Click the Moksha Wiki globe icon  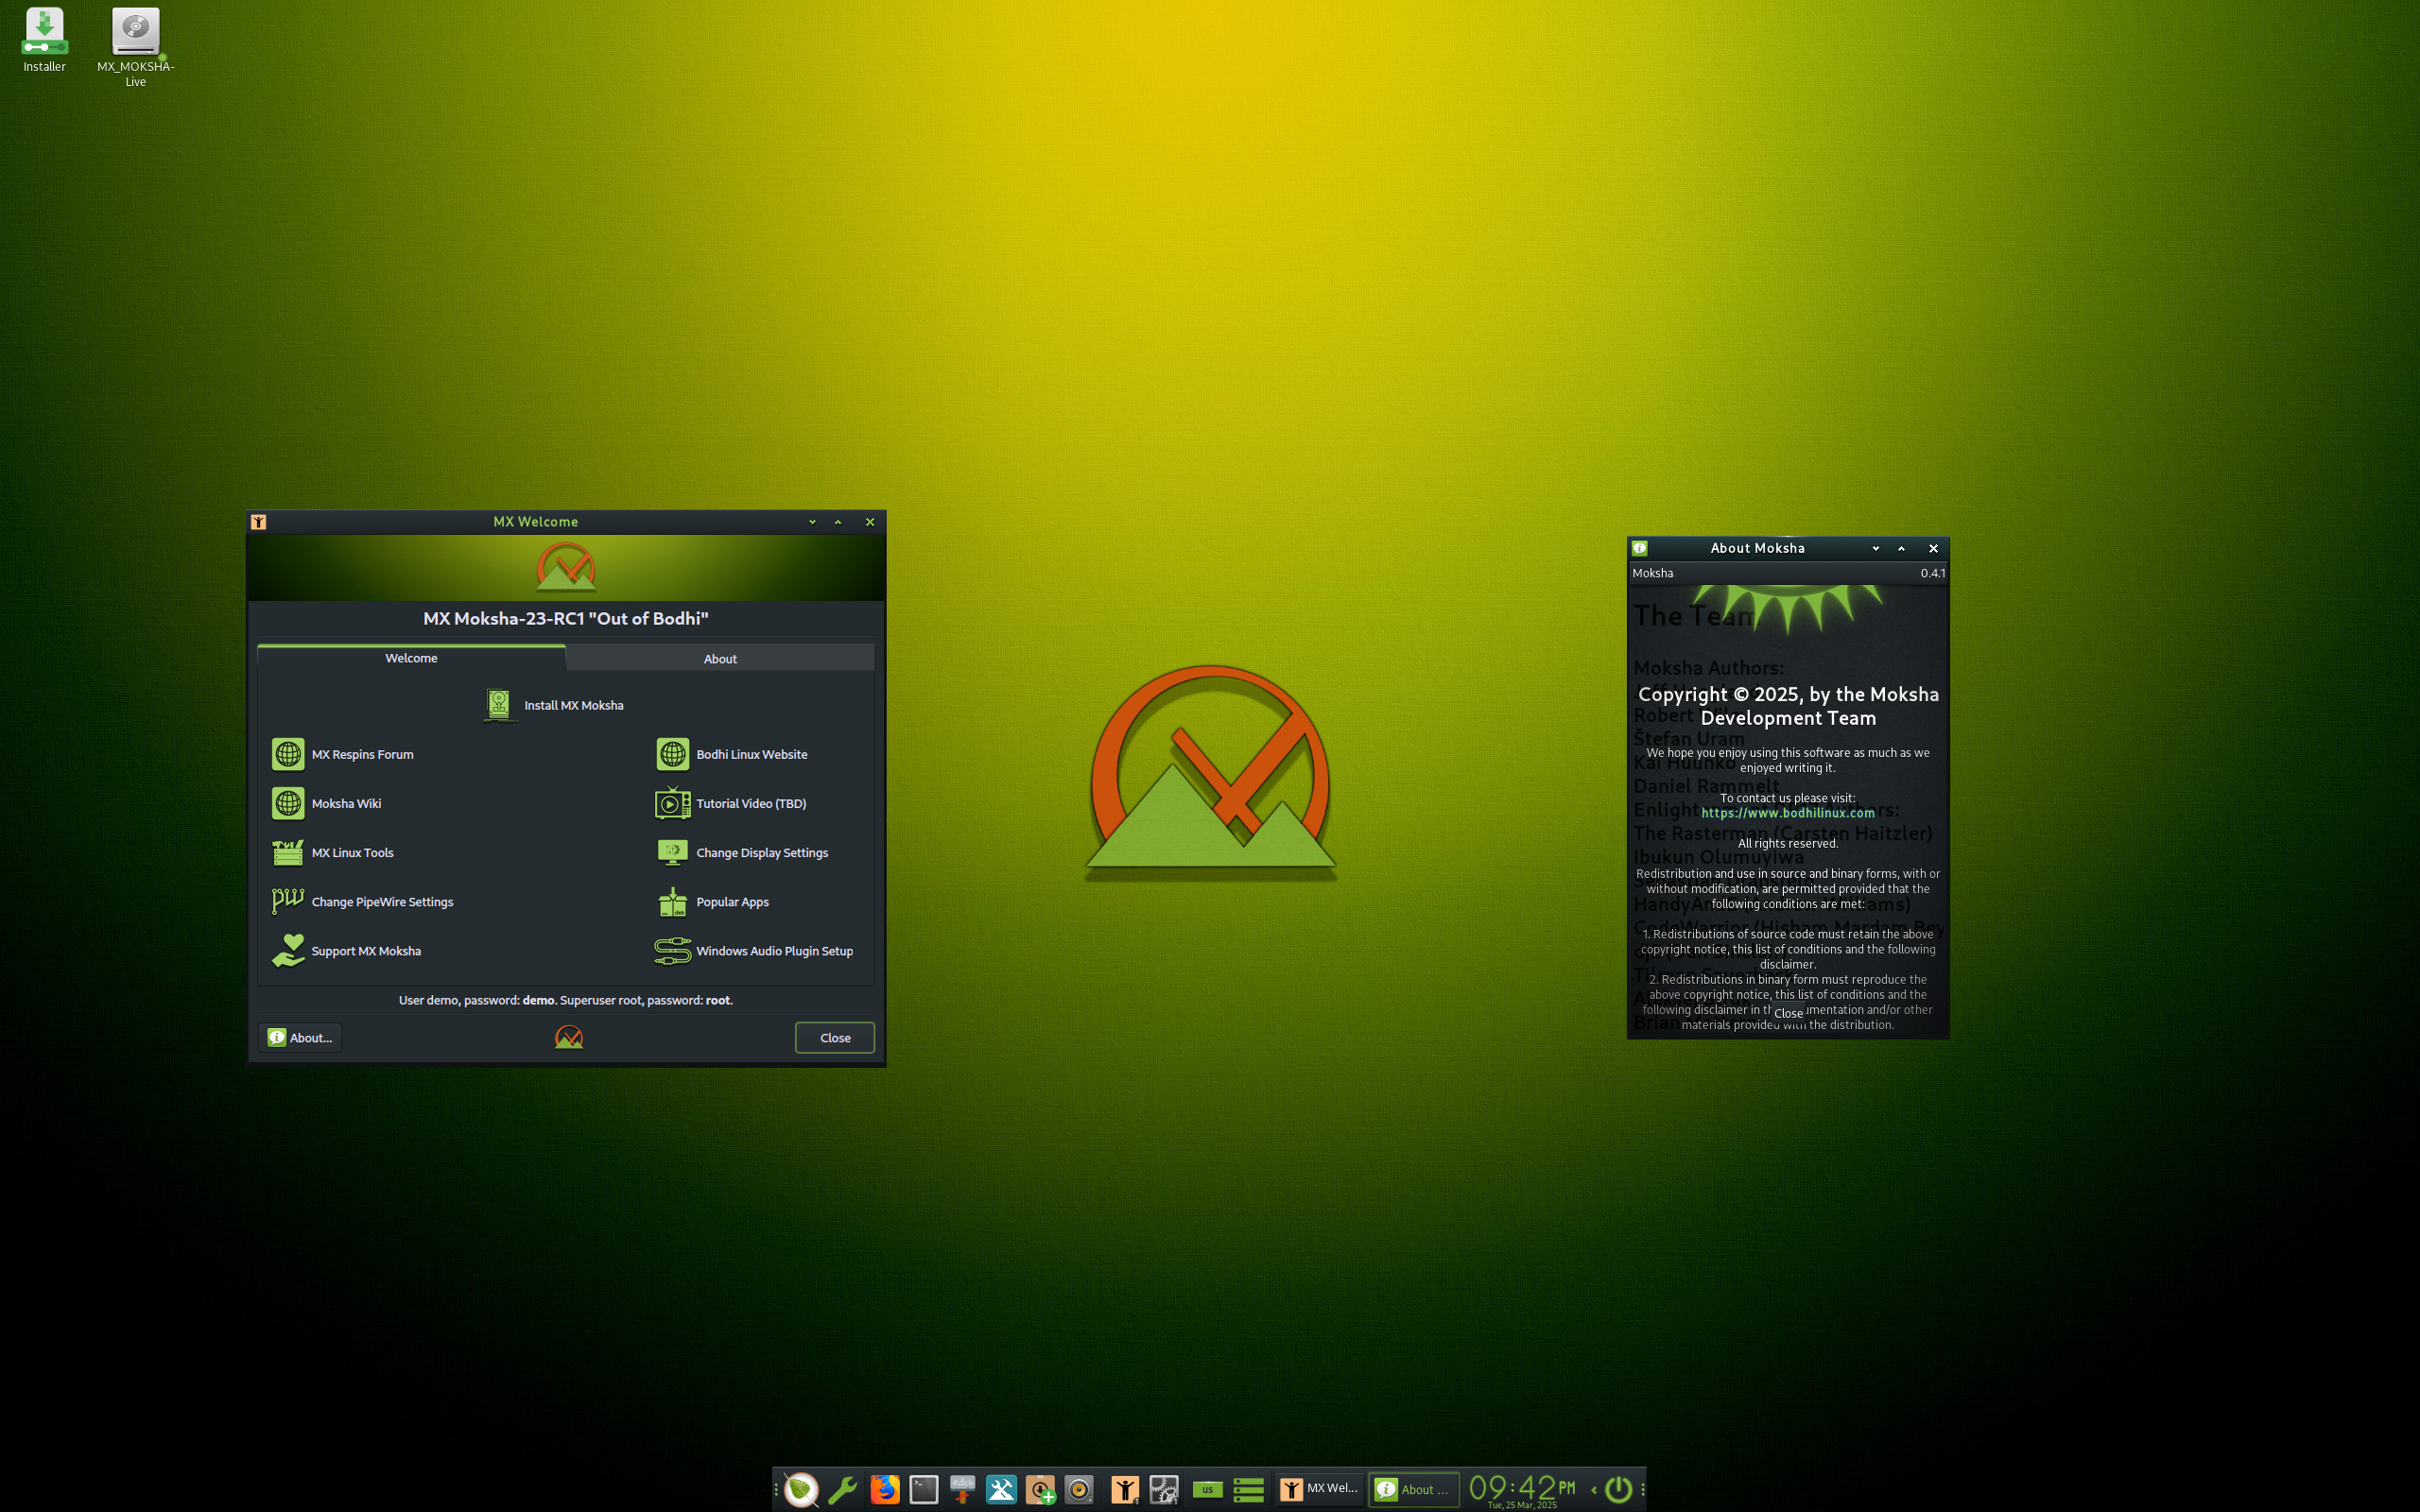288,803
